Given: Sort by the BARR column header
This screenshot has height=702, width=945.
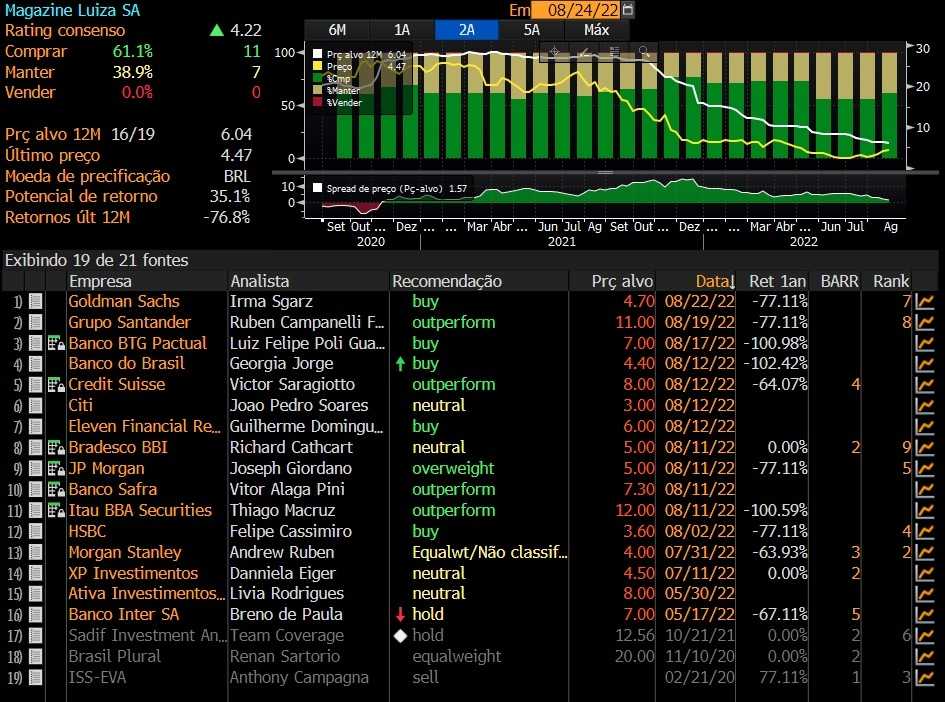Looking at the screenshot, I should click(840, 281).
